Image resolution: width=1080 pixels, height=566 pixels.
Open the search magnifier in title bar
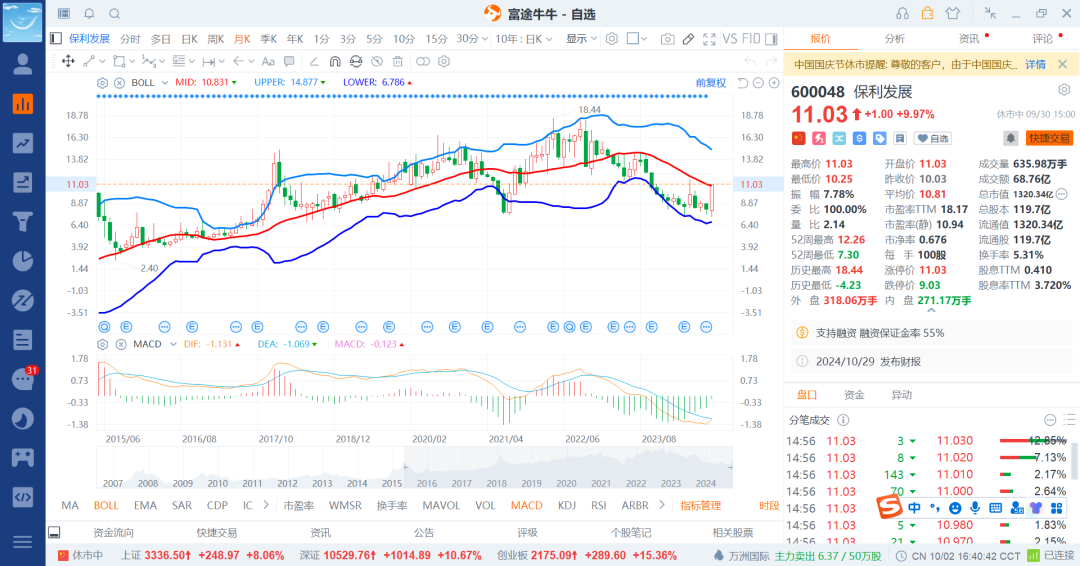pyautogui.click(x=114, y=13)
